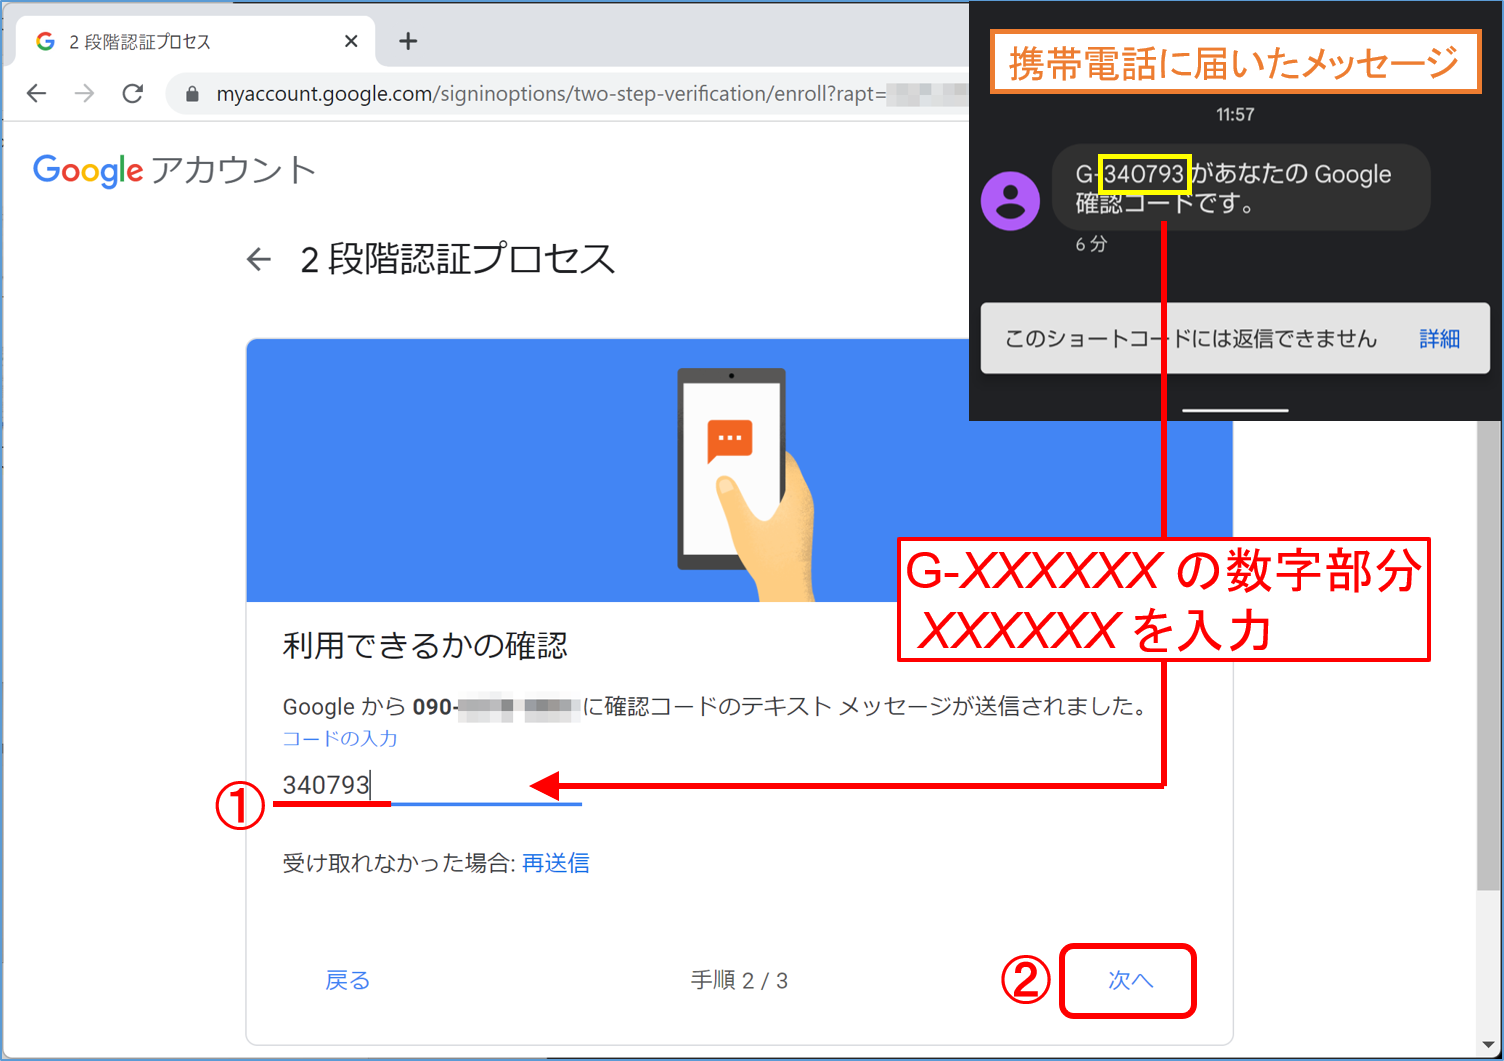Click the 利用できるかの確認 heading
The image size is (1504, 1061).
tap(425, 646)
